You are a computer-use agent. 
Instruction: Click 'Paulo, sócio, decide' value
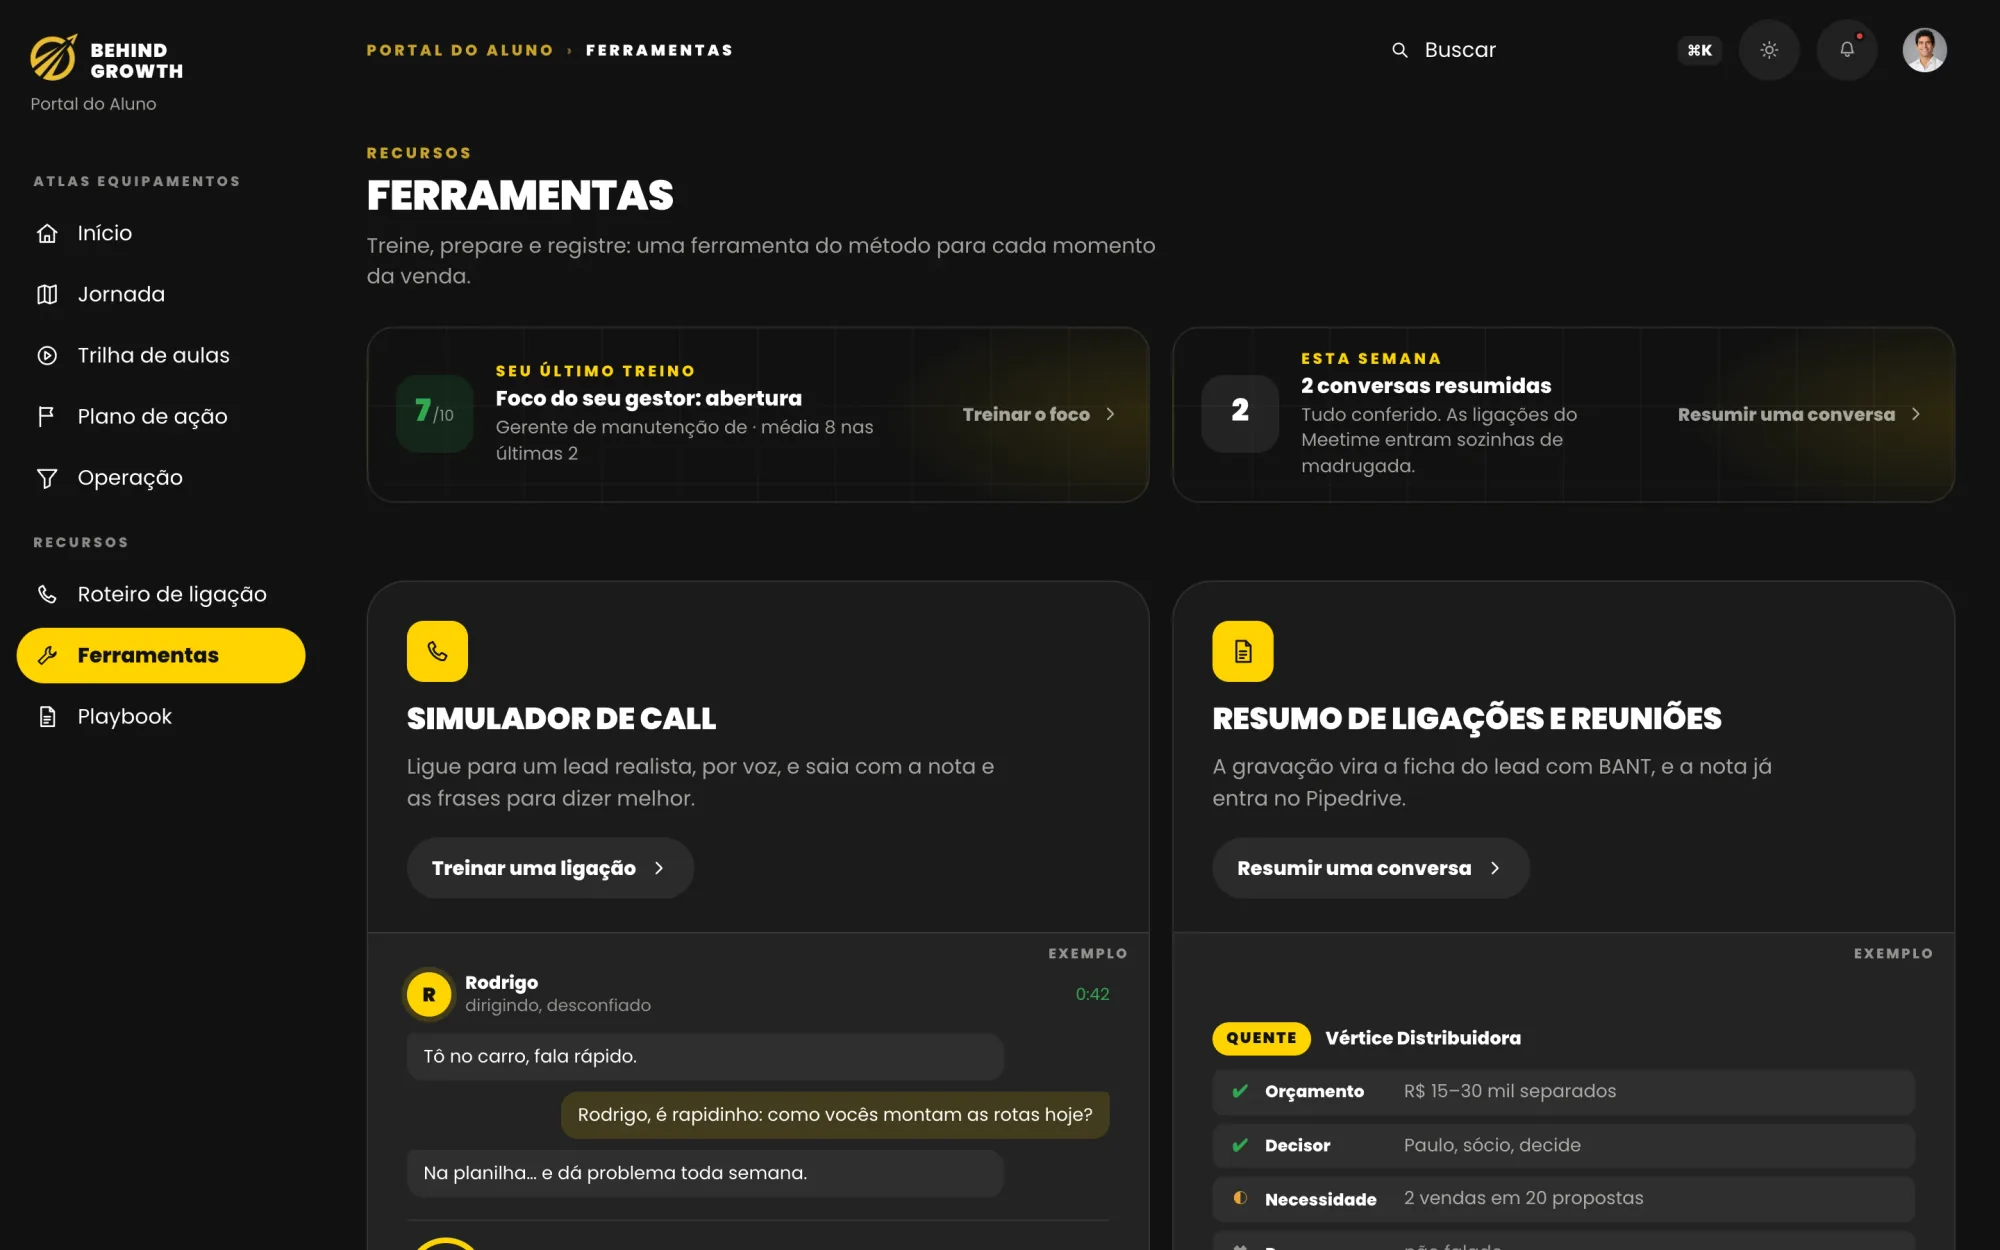[1492, 1145]
